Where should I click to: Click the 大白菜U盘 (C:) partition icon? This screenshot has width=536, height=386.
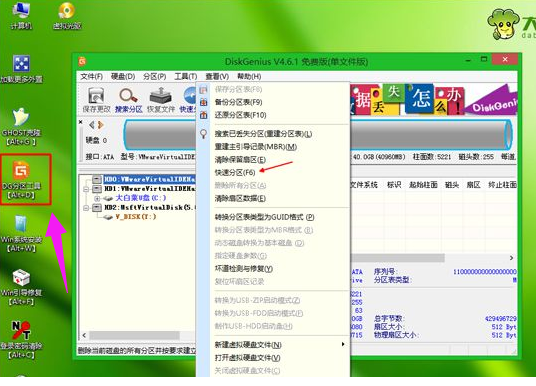click(108, 198)
